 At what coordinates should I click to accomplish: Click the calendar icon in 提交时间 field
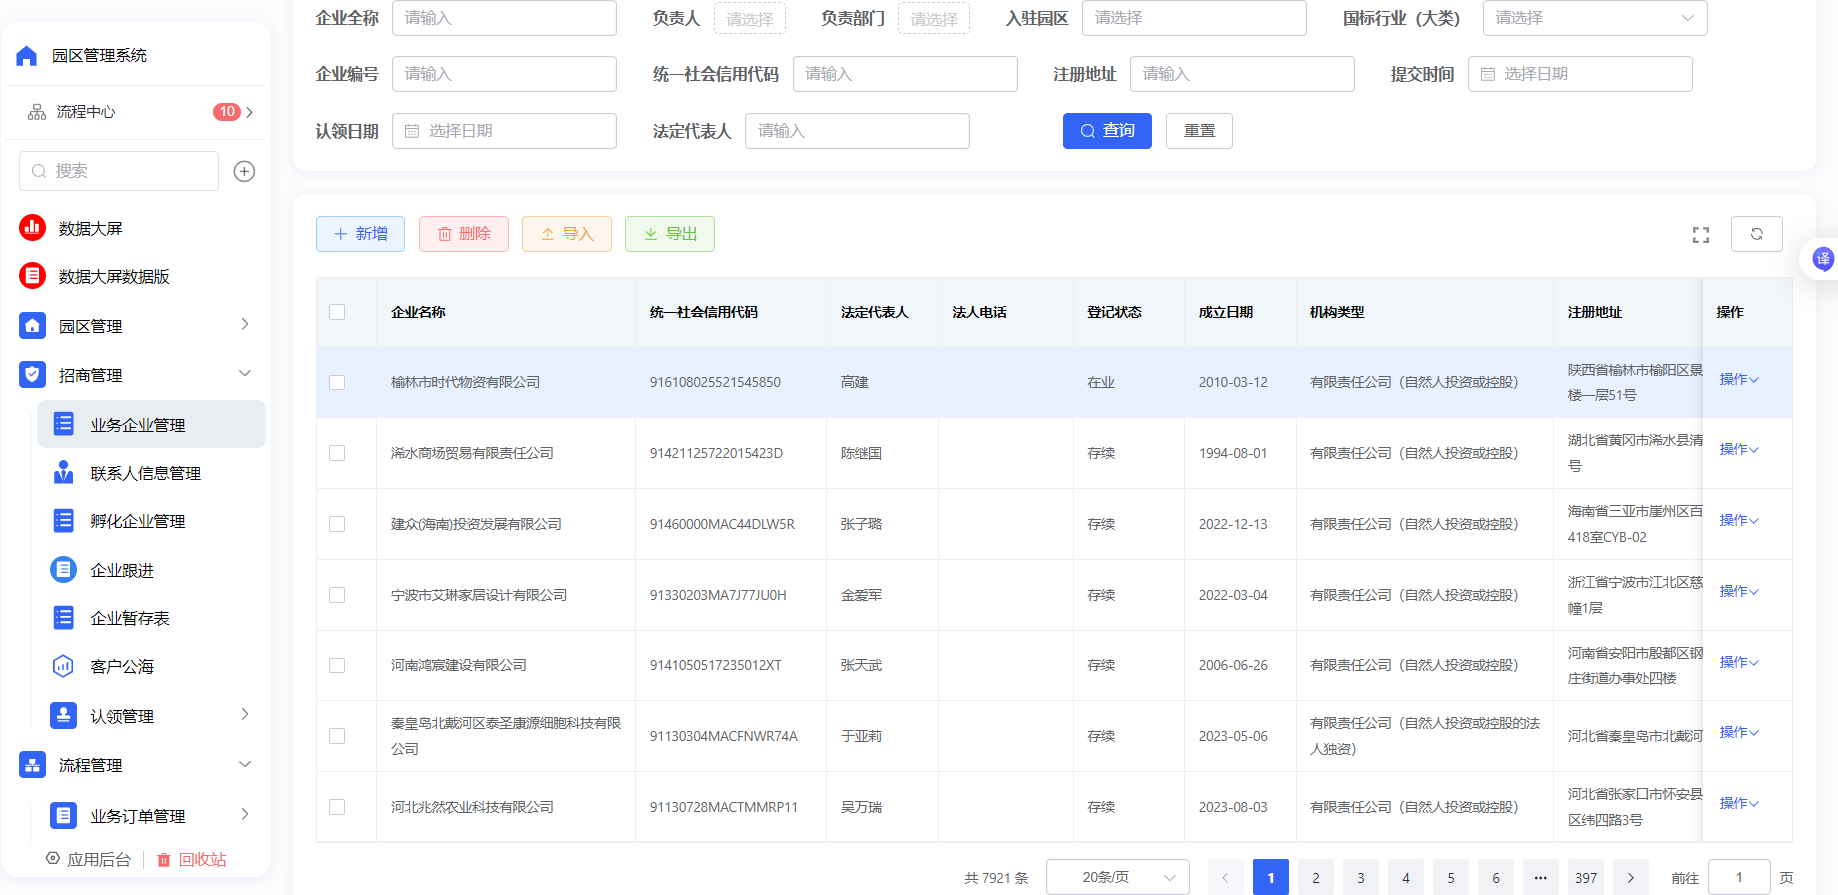pos(1488,74)
